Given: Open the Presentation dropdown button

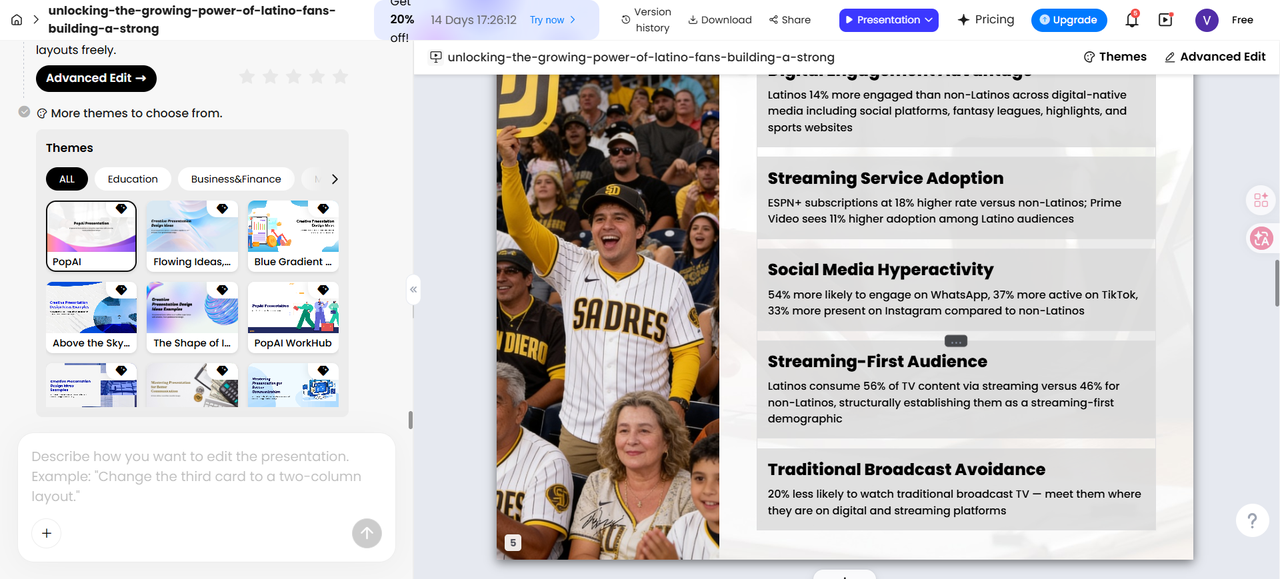Looking at the screenshot, I should [x=889, y=20].
